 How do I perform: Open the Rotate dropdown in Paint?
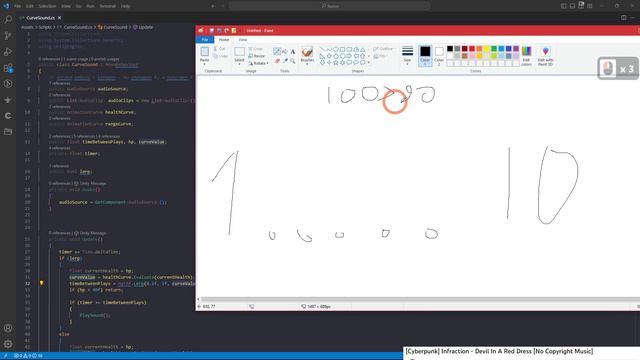point(258,63)
